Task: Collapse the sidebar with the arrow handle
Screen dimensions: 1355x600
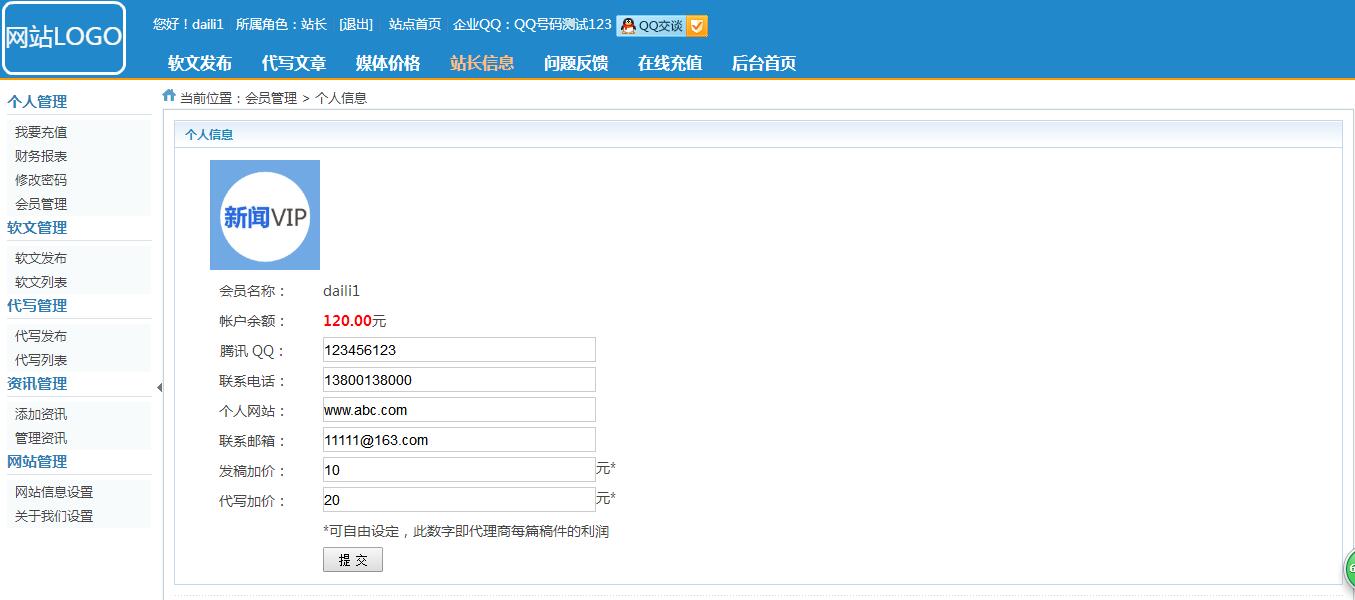Action: point(159,388)
